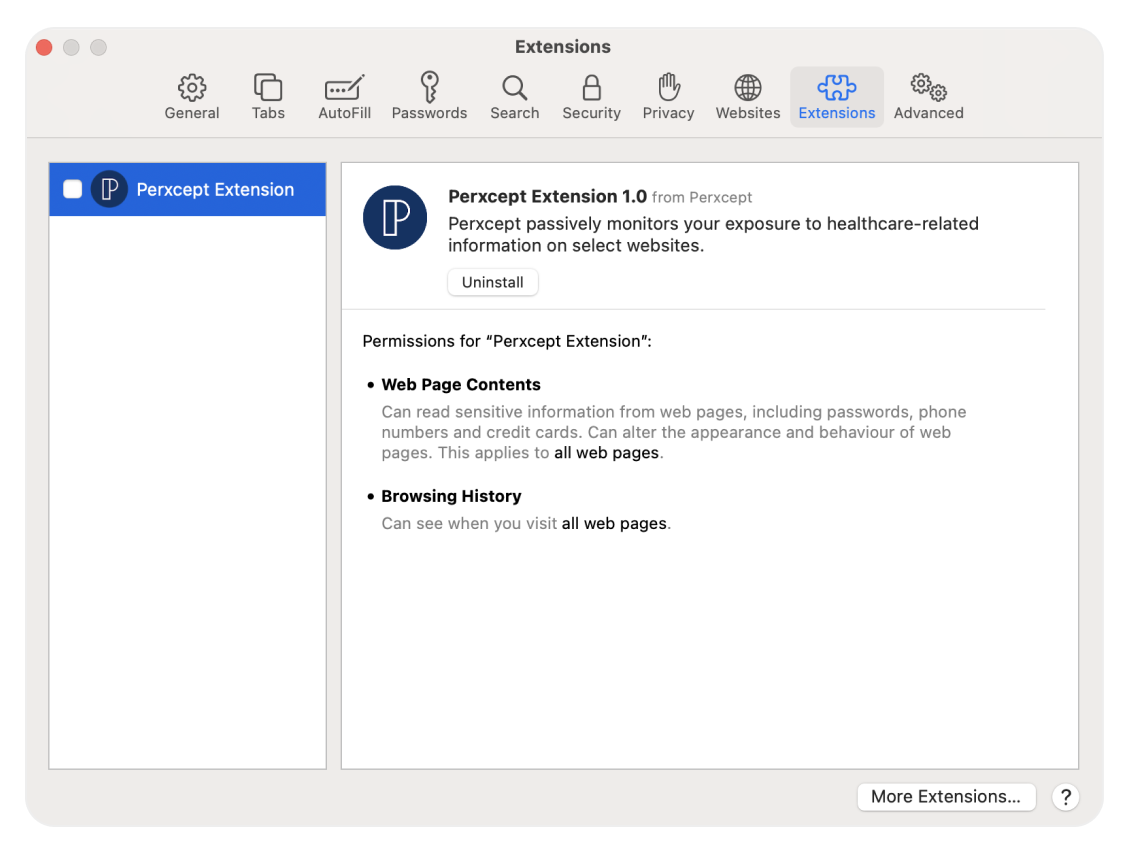Viewport: 1136px width, 857px height.
Task: Click the large Perxcept logo in details
Action: 395,217
